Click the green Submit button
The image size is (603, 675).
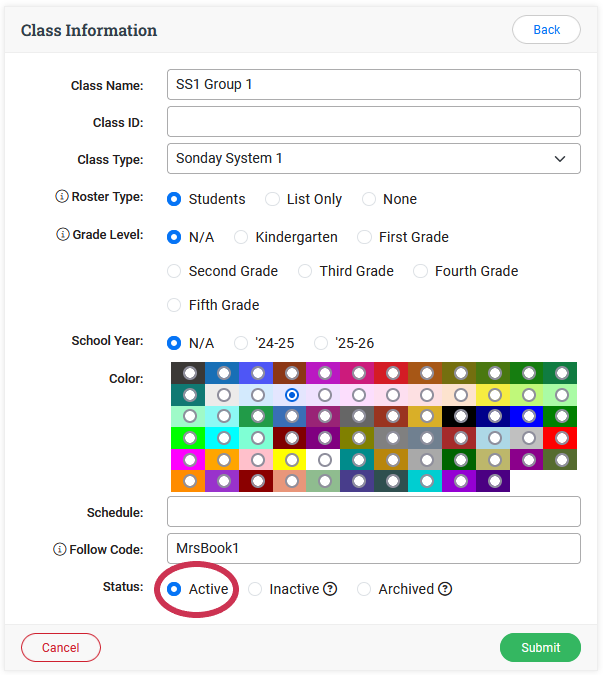[540, 647]
